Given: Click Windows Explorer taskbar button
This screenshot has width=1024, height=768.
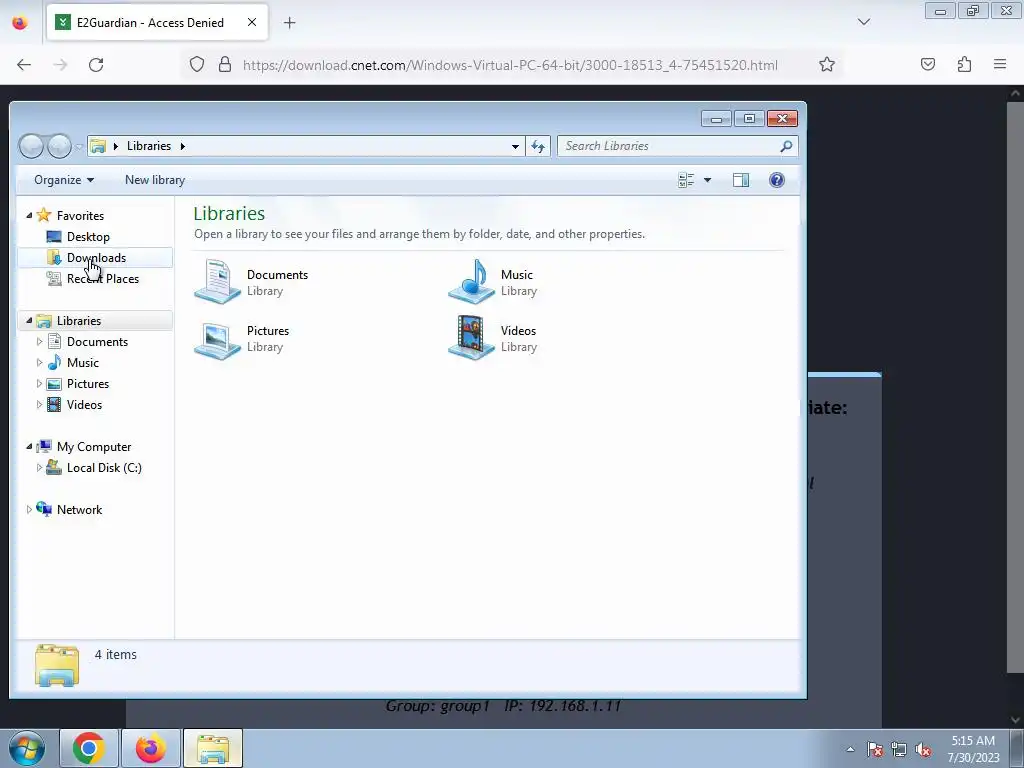Looking at the screenshot, I should click(x=213, y=748).
